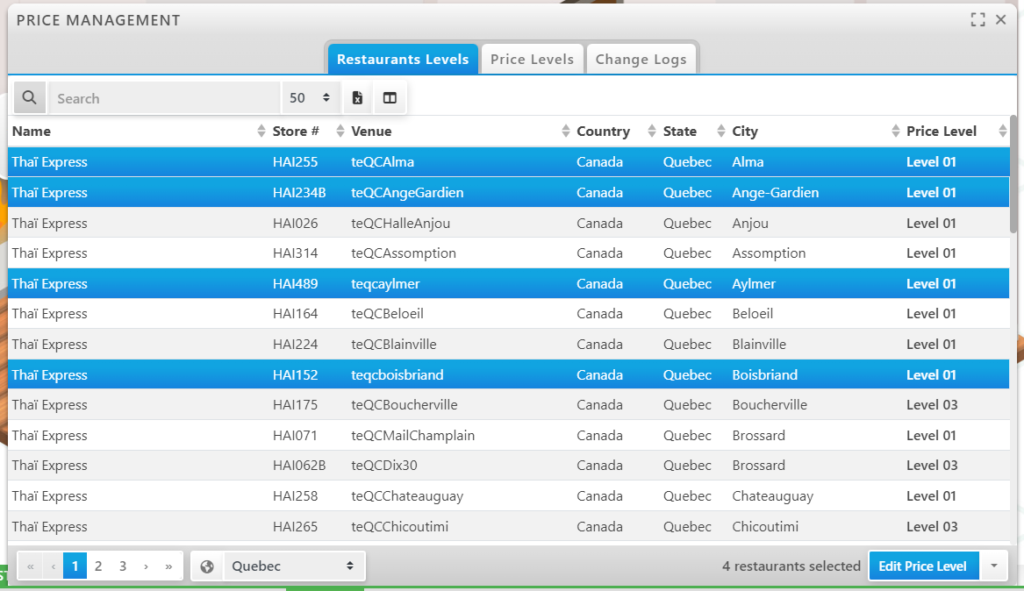Go to the next page arrow
This screenshot has height=591, width=1024.
point(146,566)
